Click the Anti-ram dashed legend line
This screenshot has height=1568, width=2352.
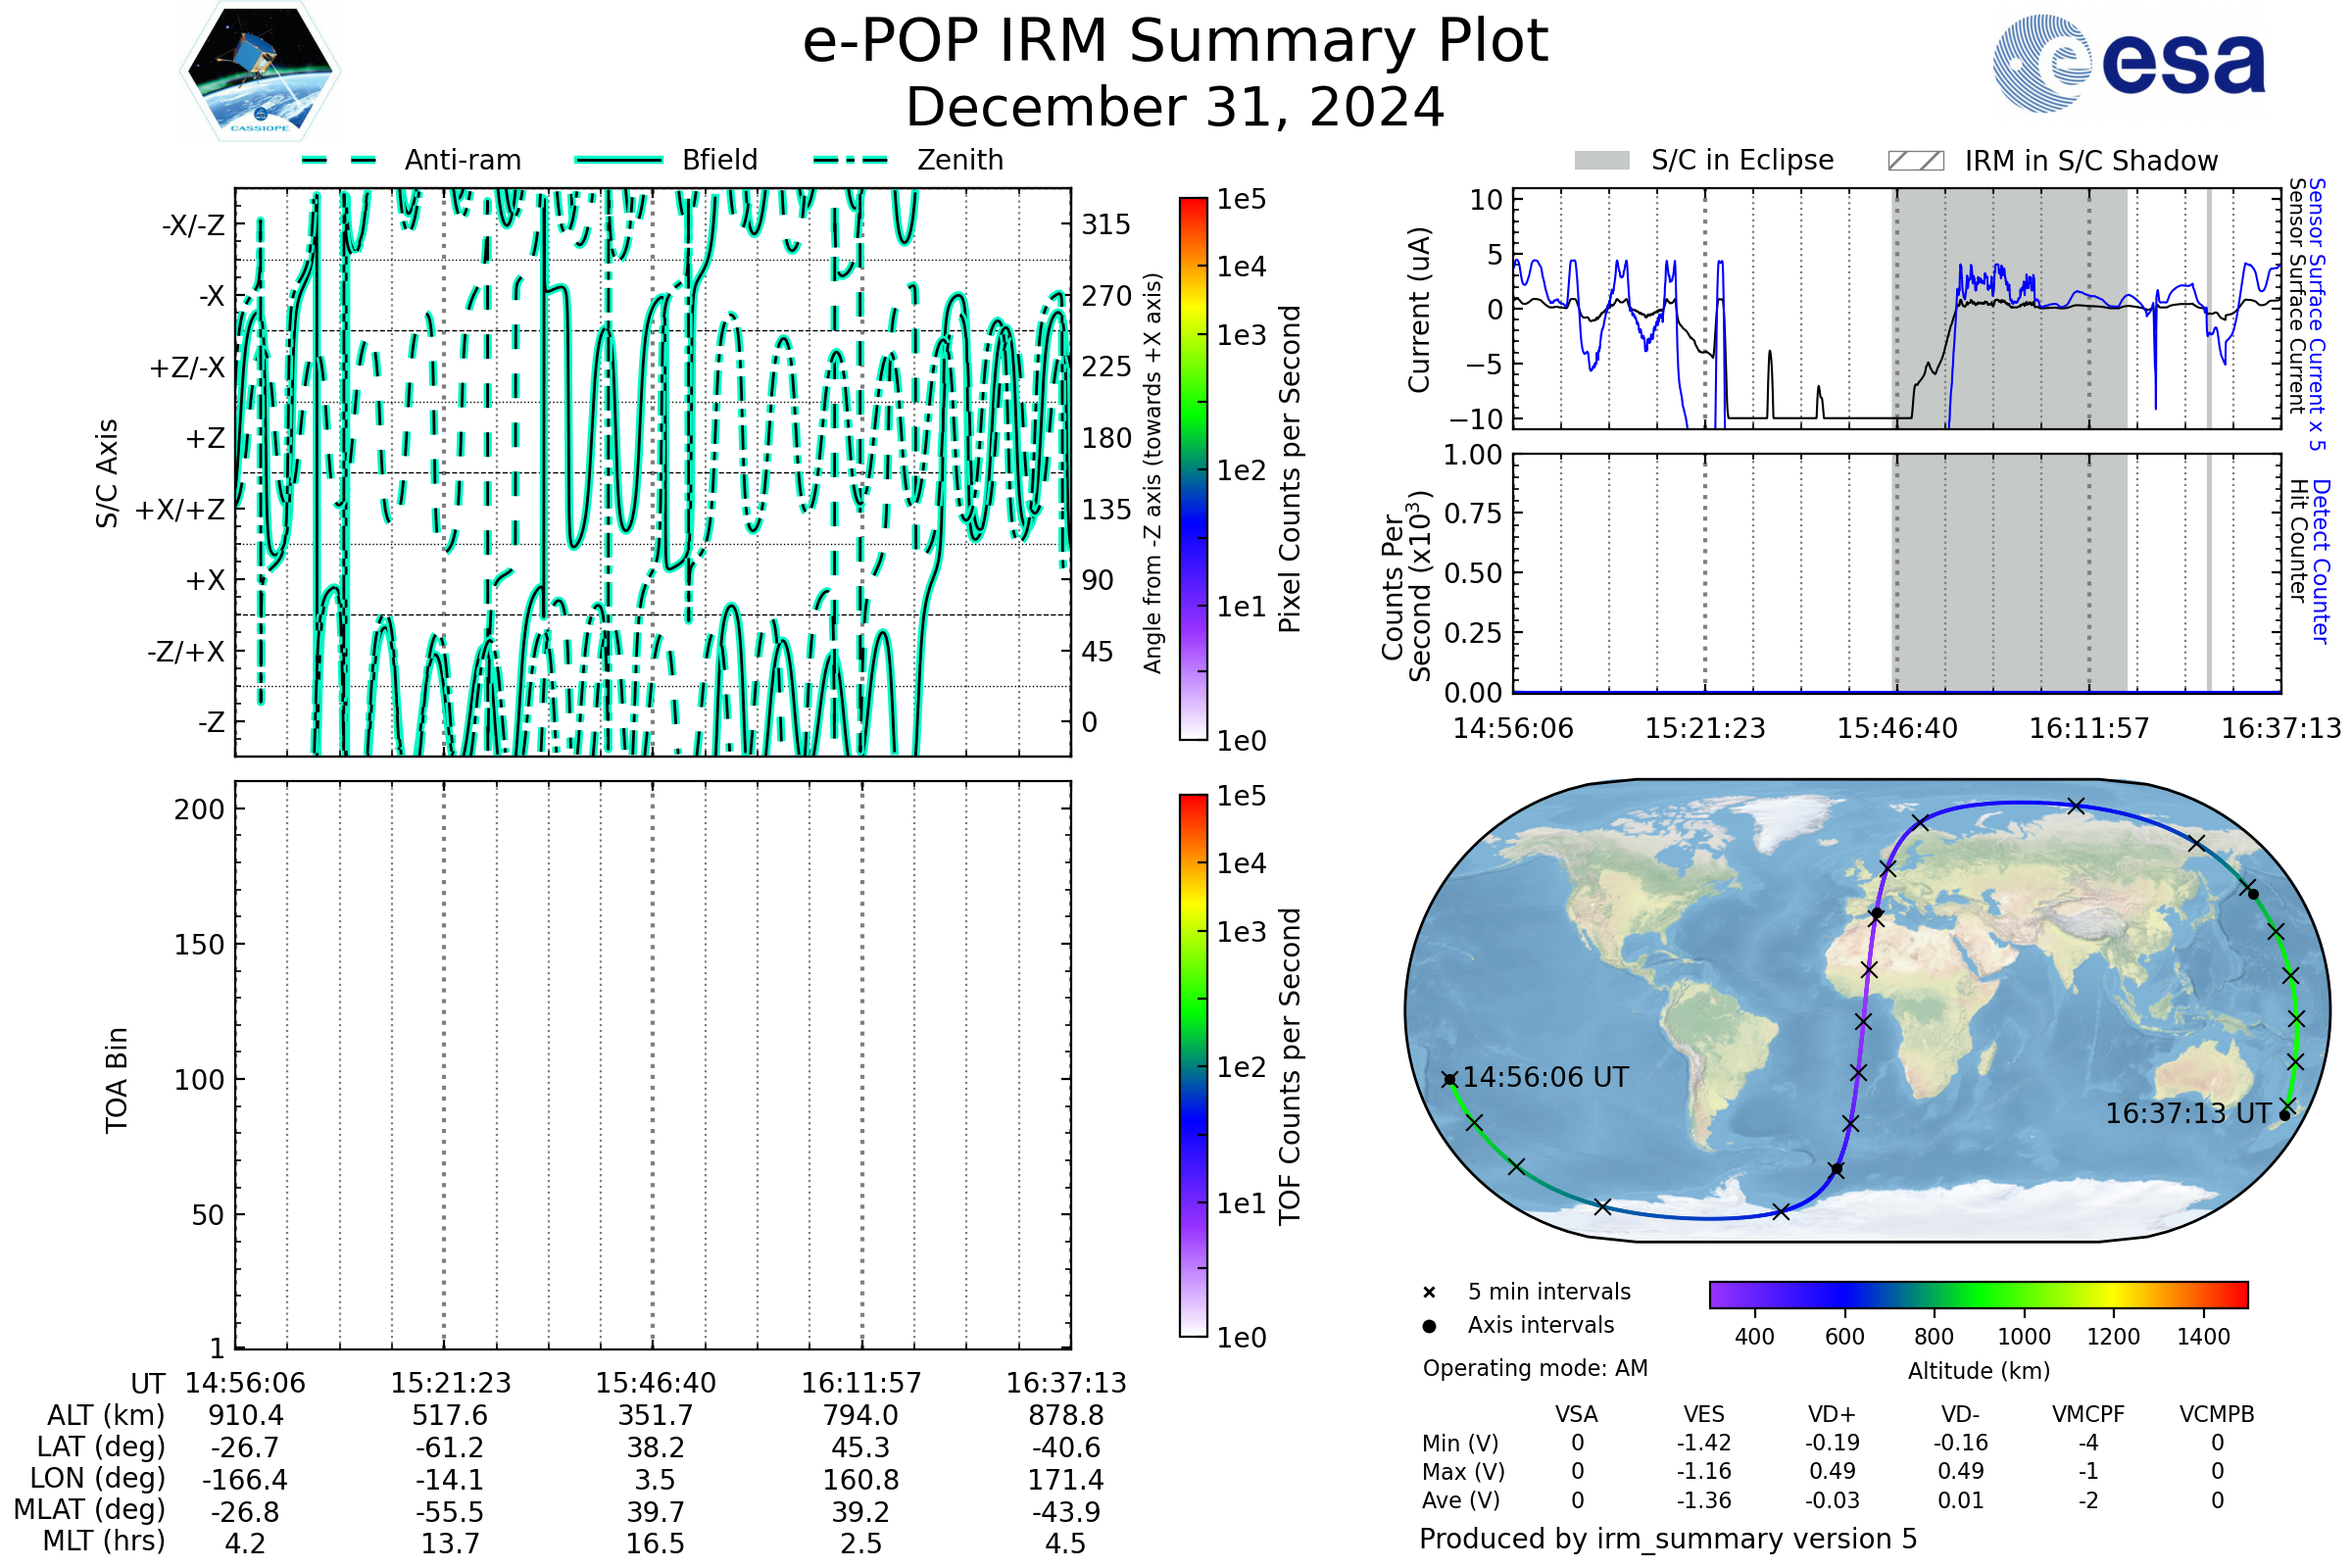[339, 160]
